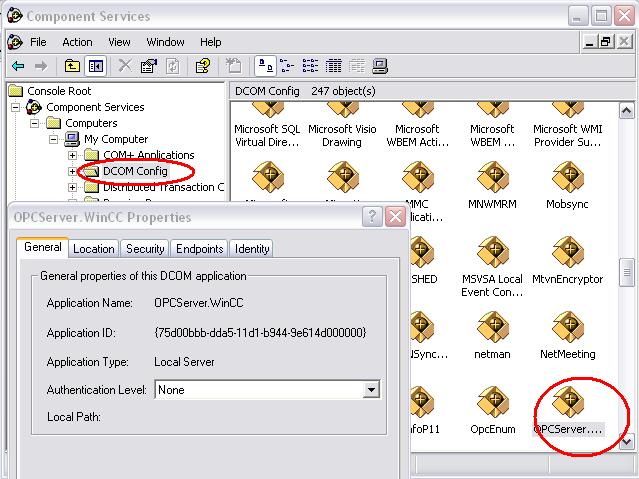
Task: Open the File menu
Action: (38, 42)
